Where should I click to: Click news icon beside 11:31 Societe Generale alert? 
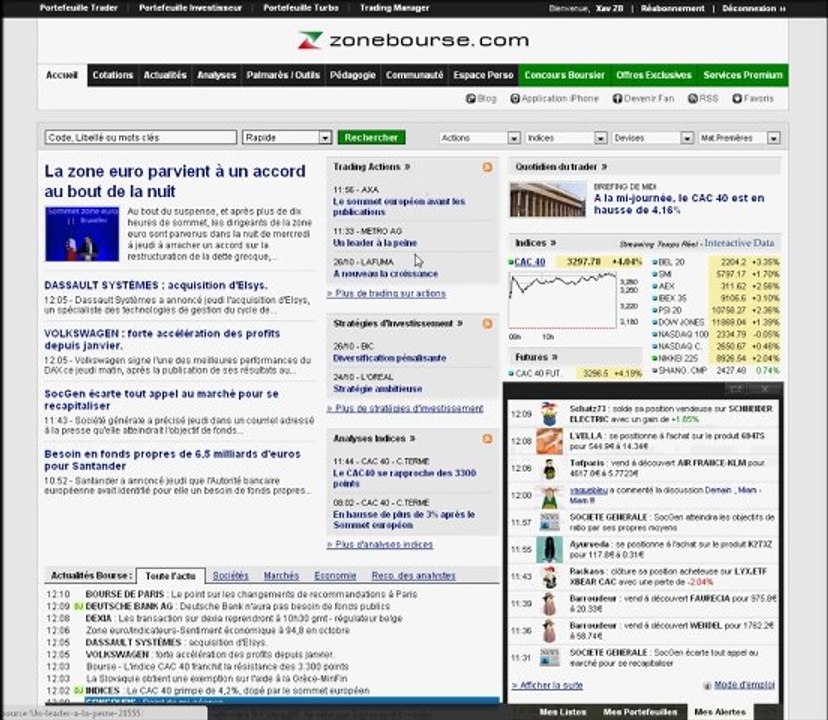click(550, 658)
